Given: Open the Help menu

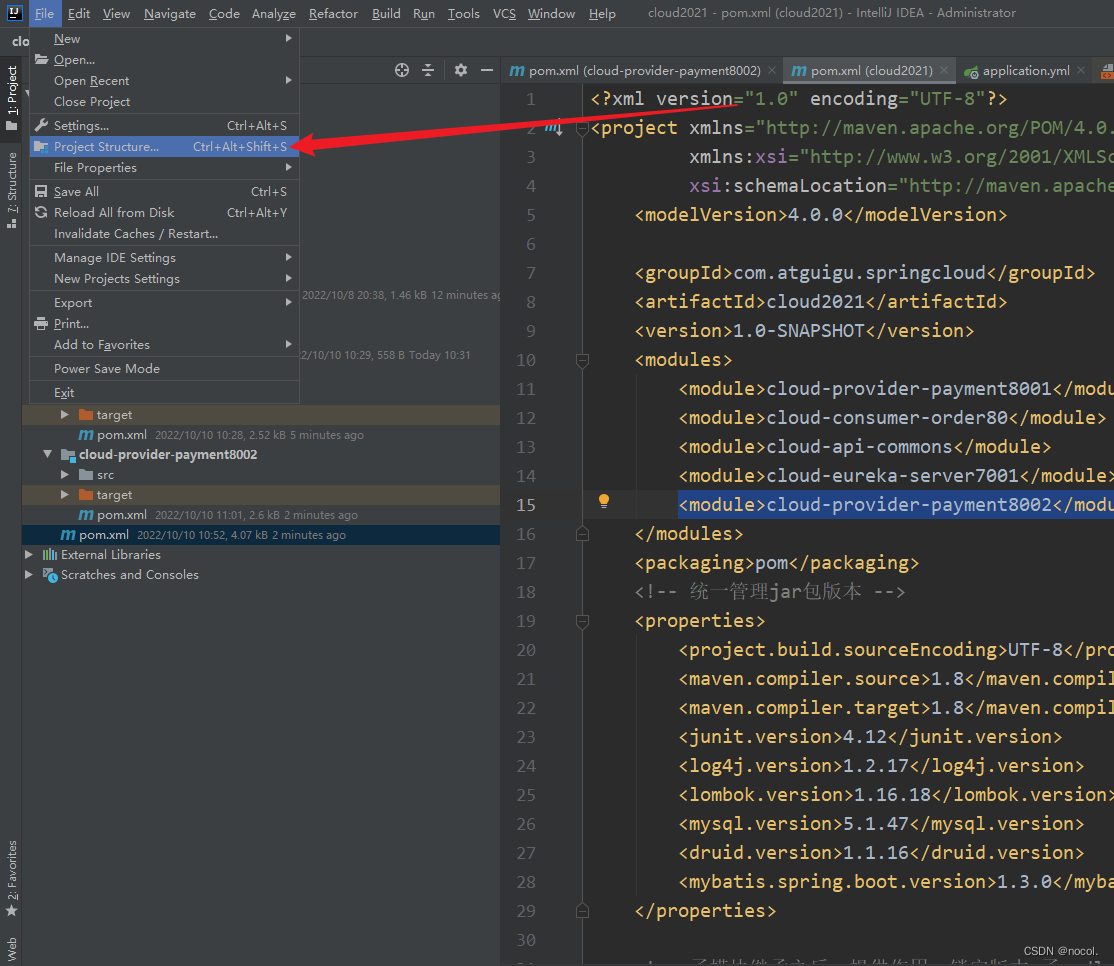Looking at the screenshot, I should tap(602, 13).
